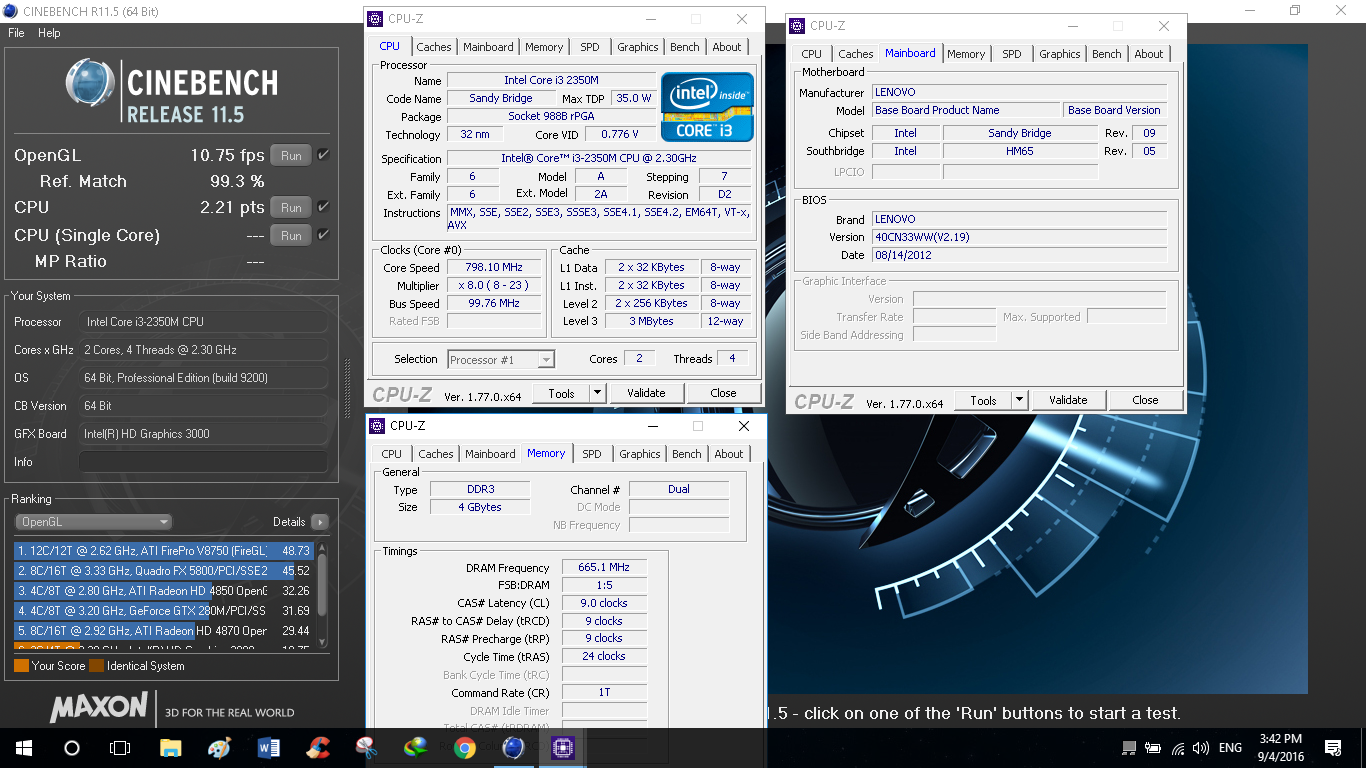Open Graphics tab in CPU-Z mainboard window

pyautogui.click(x=1060, y=54)
